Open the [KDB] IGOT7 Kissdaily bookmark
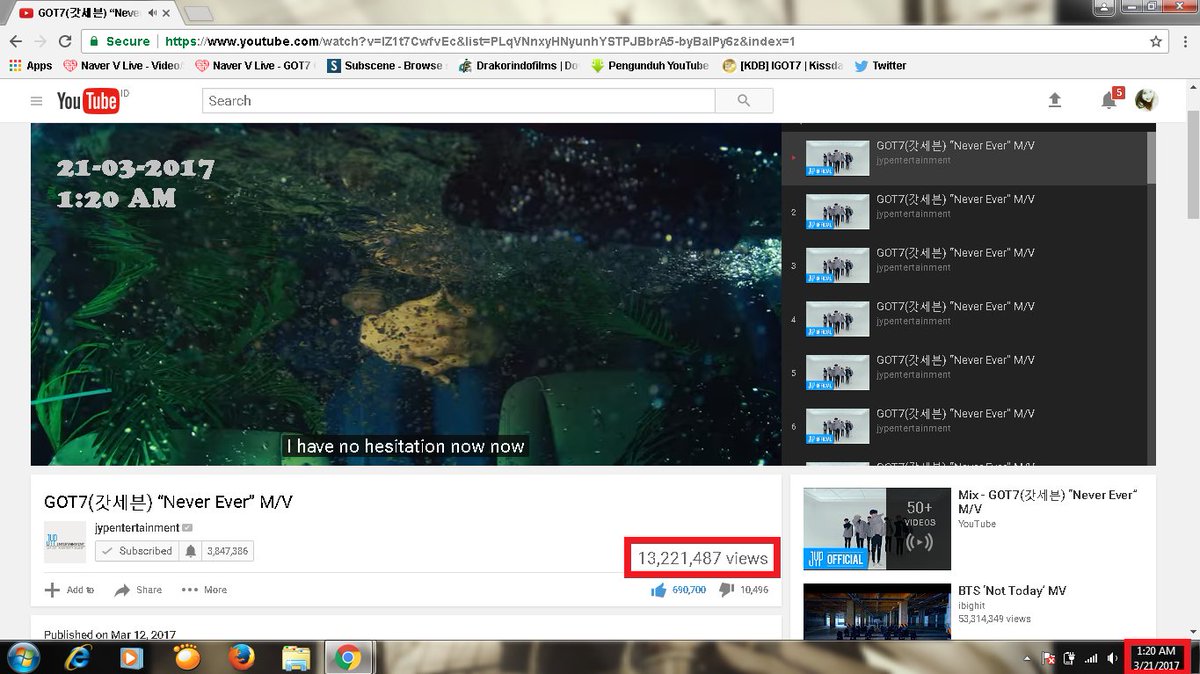The height and width of the screenshot is (674, 1200). tap(783, 66)
